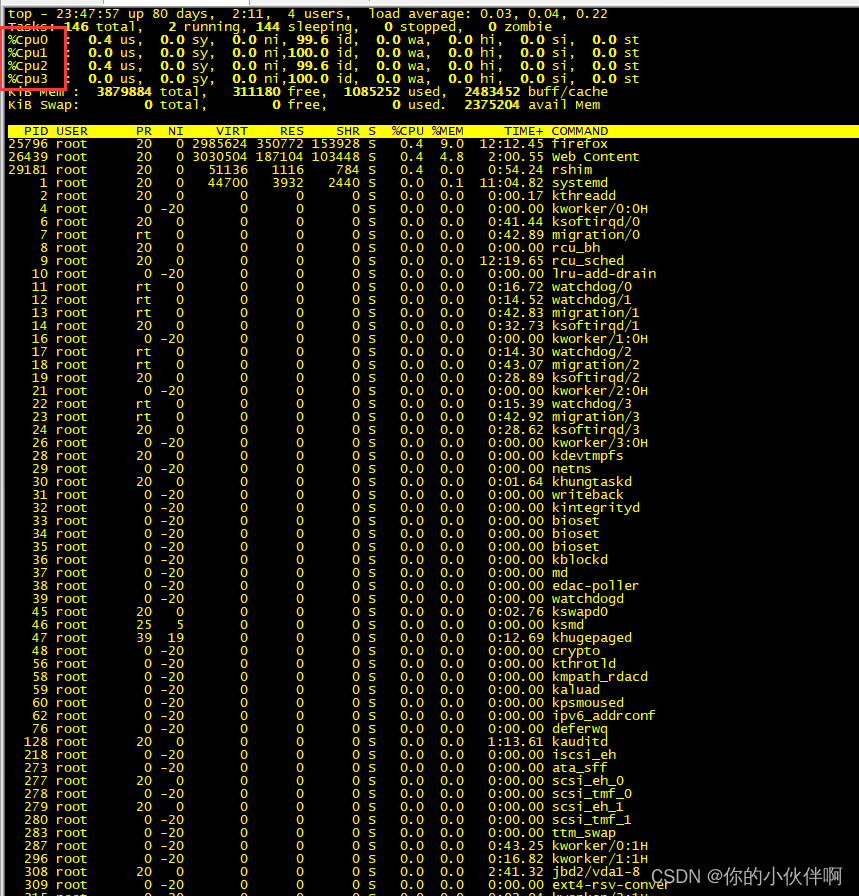The height and width of the screenshot is (896, 859).
Task: Click the kworker/1:0H command name
Action: [600, 339]
